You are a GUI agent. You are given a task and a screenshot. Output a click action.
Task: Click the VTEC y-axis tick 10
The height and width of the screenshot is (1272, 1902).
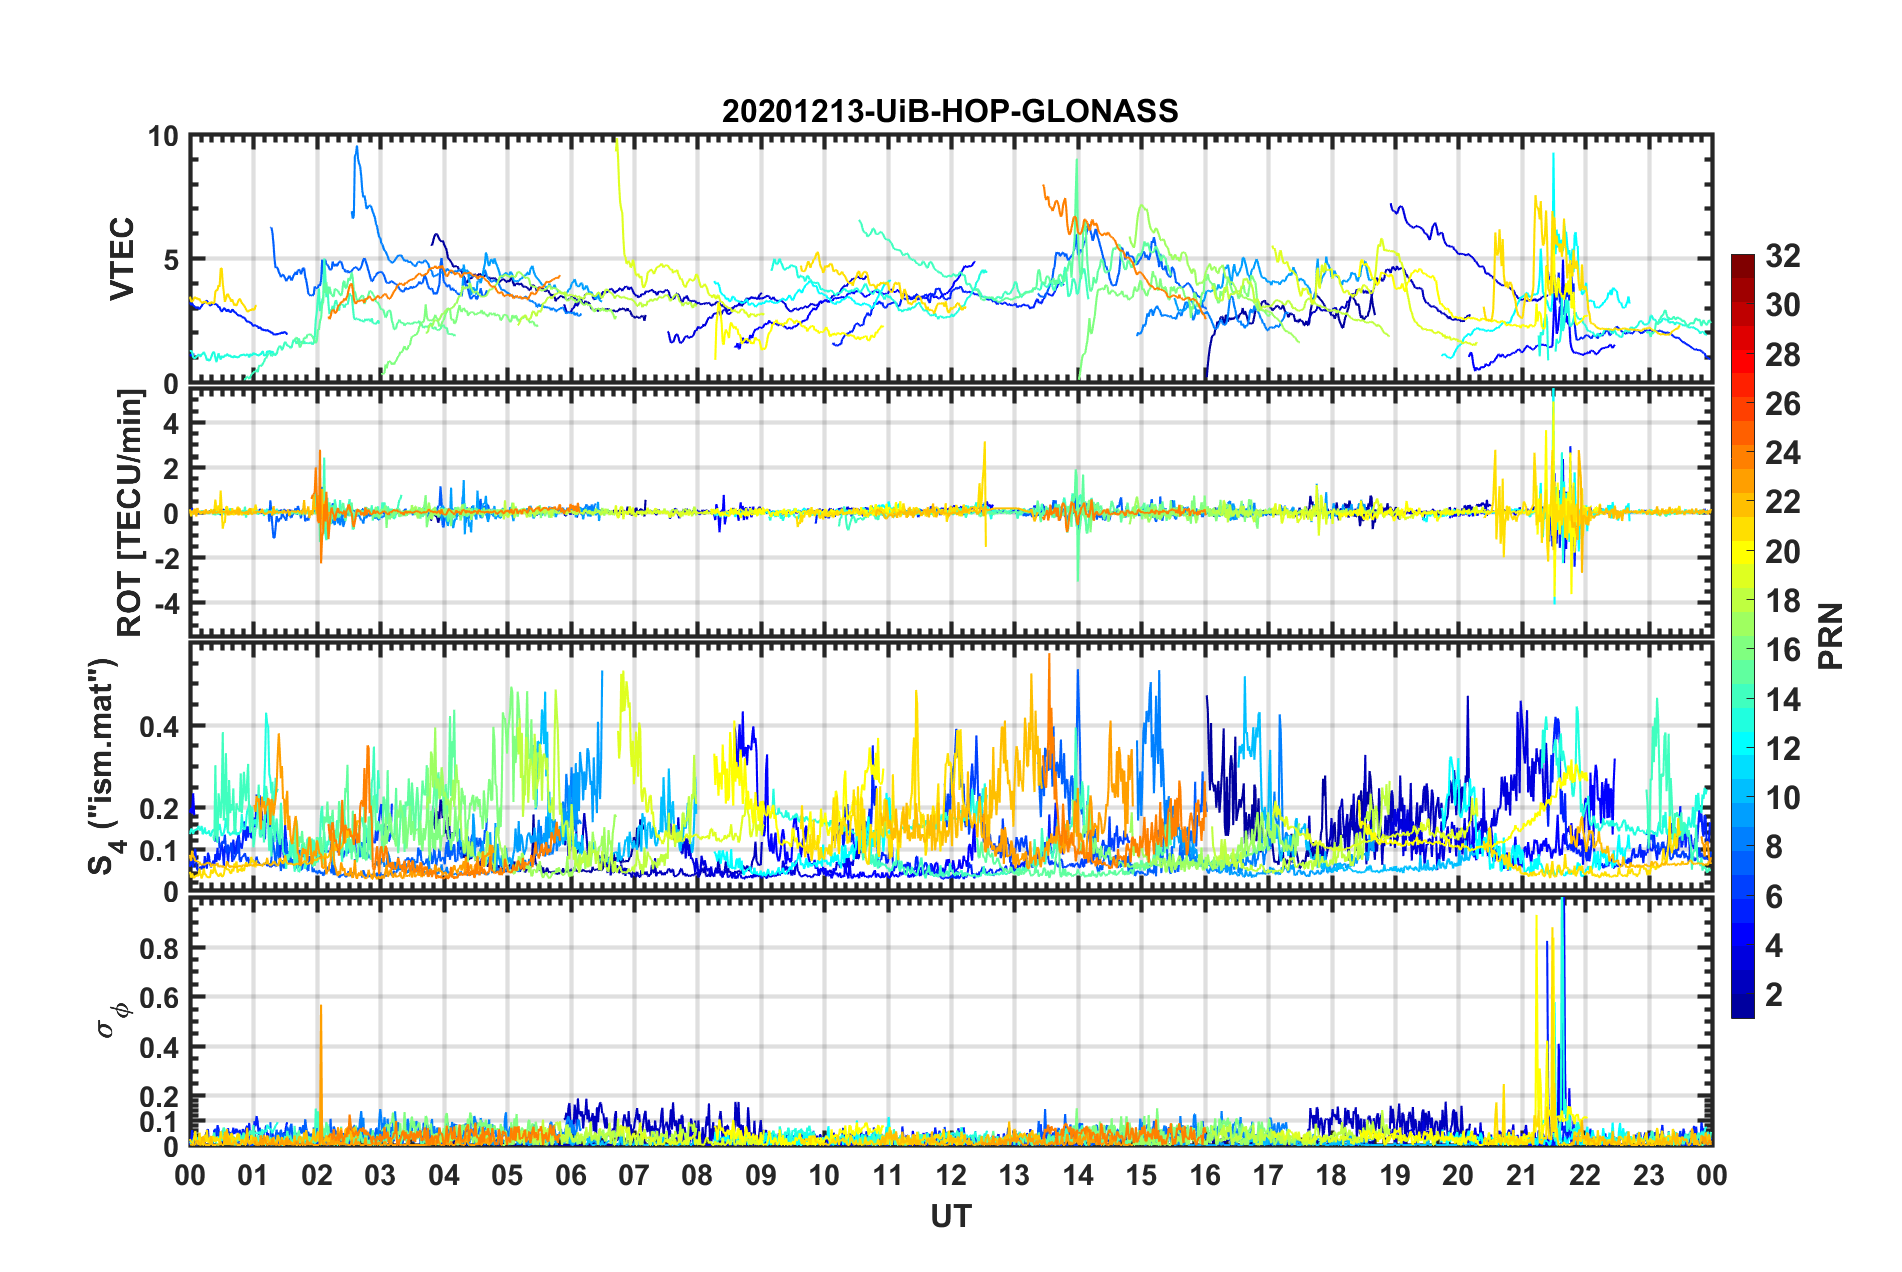(163, 137)
